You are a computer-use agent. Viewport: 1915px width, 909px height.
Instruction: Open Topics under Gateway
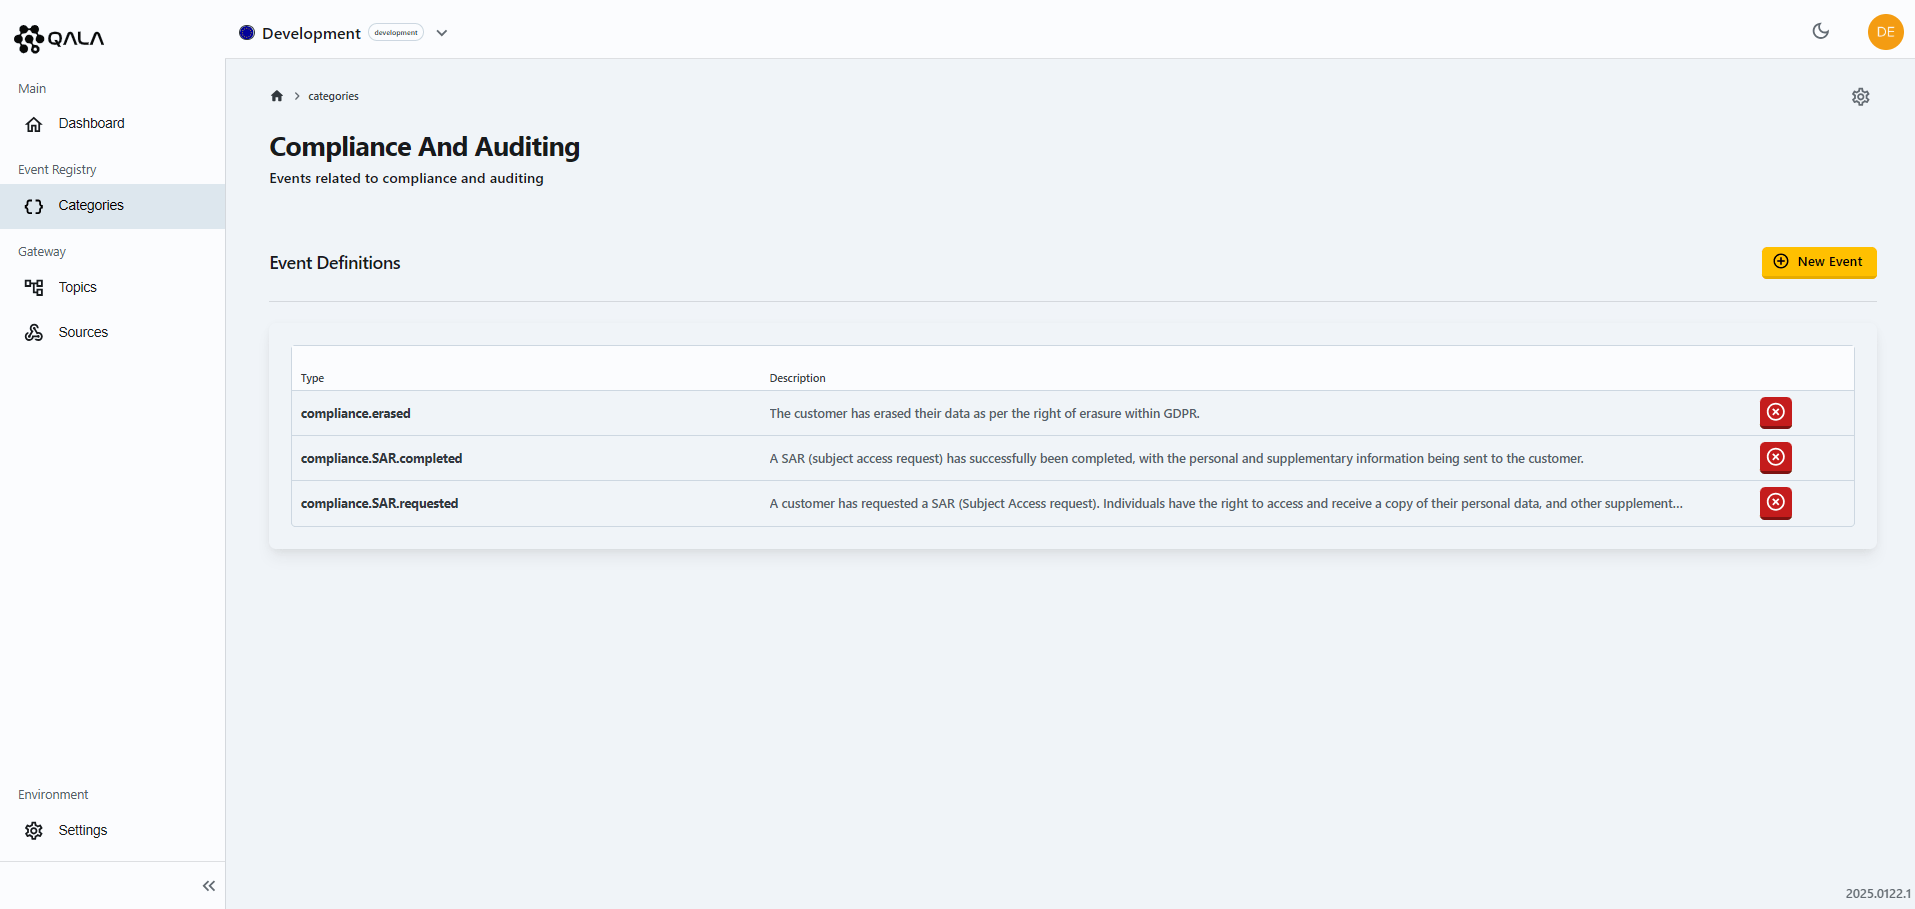pyautogui.click(x=77, y=288)
